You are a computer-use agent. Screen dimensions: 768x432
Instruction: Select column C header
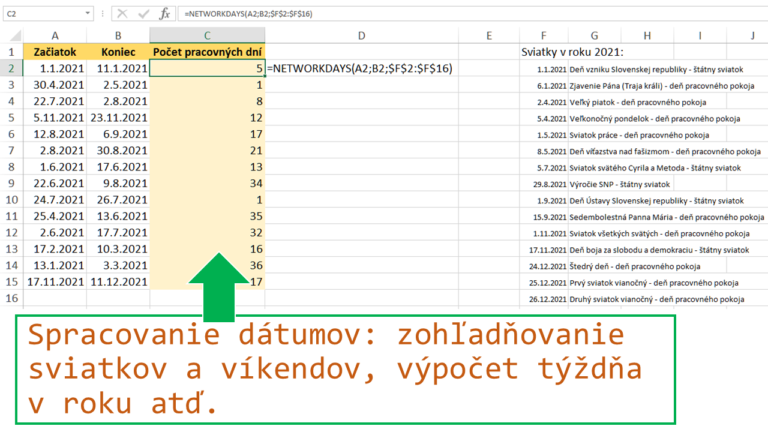pyautogui.click(x=208, y=35)
